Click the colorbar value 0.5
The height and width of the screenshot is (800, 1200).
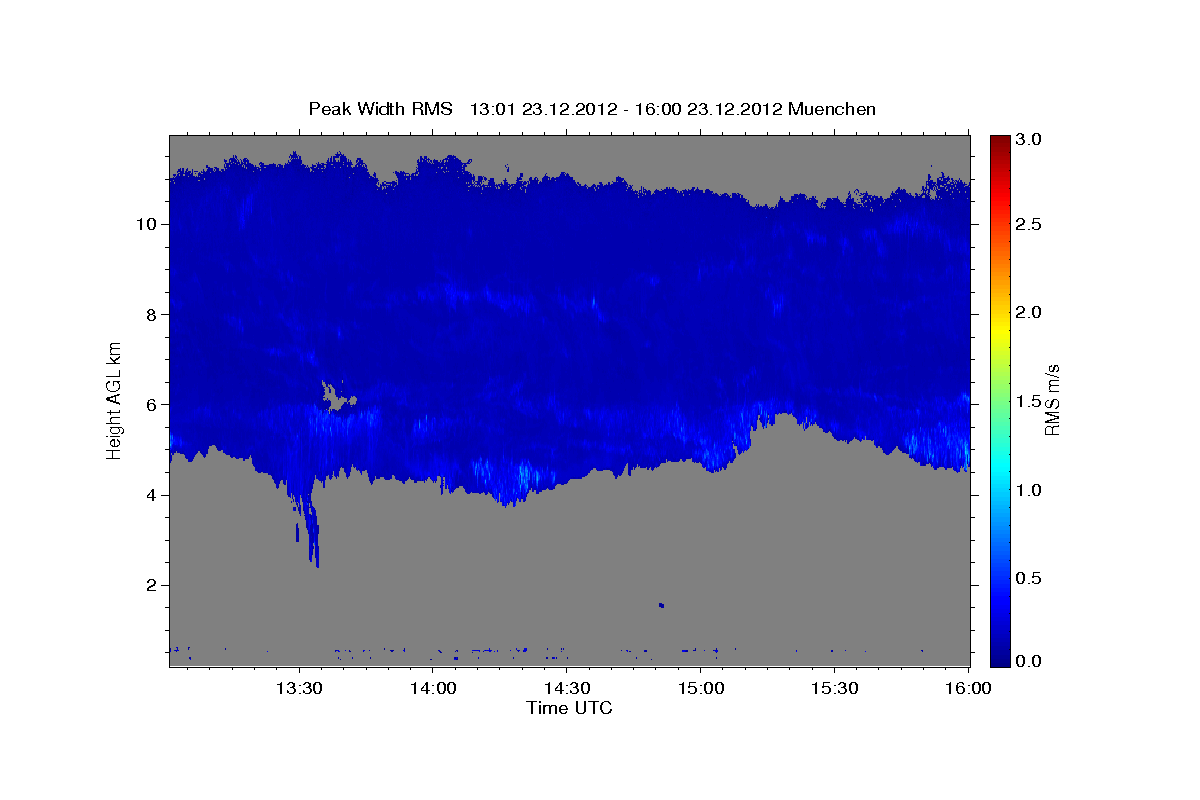tap(1031, 578)
